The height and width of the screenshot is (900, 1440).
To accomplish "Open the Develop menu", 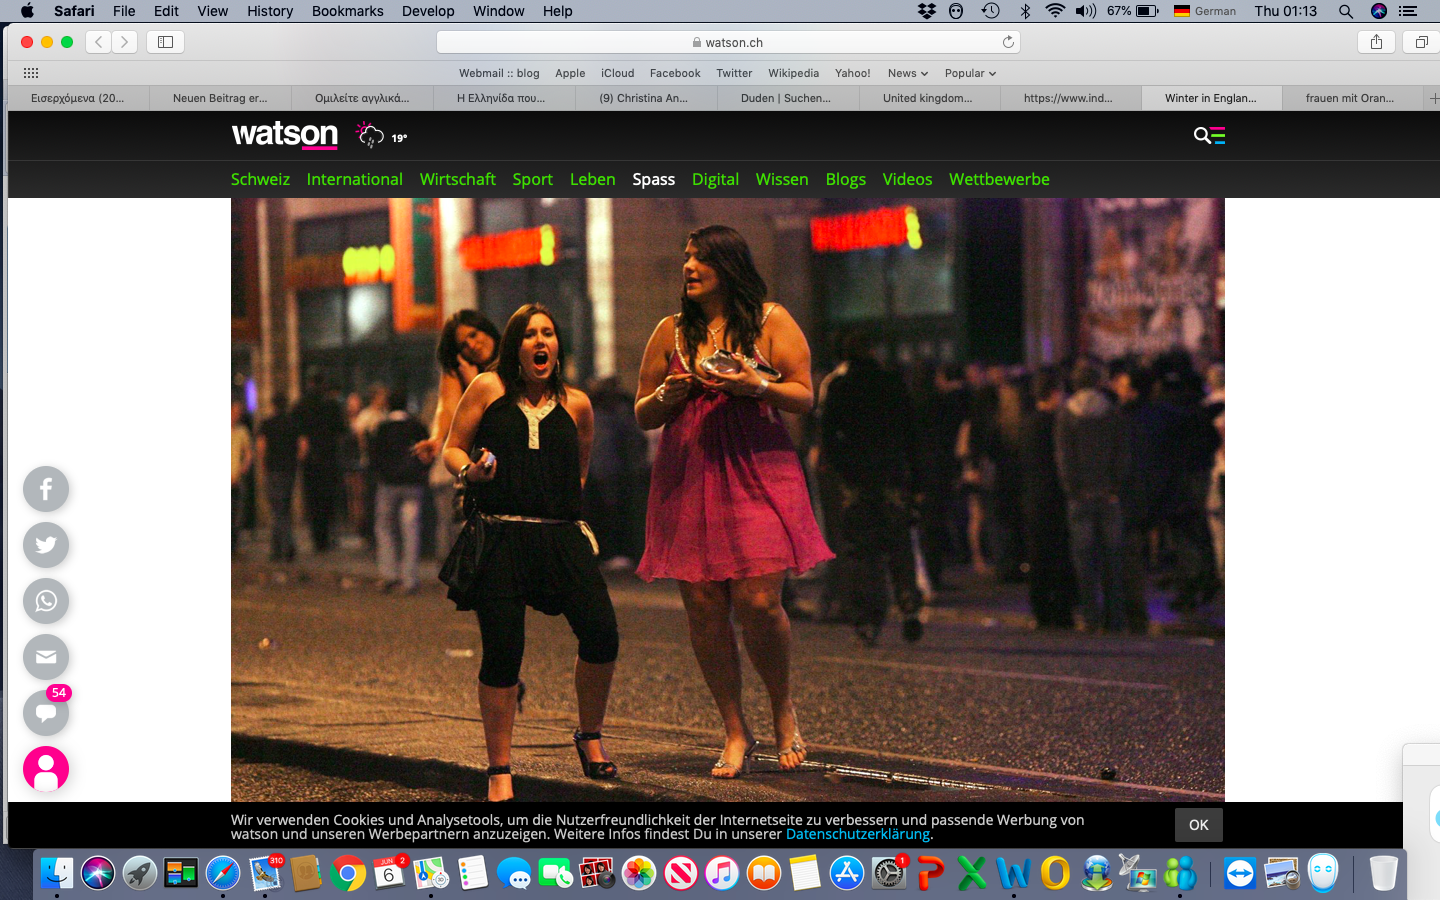I will pyautogui.click(x=428, y=11).
